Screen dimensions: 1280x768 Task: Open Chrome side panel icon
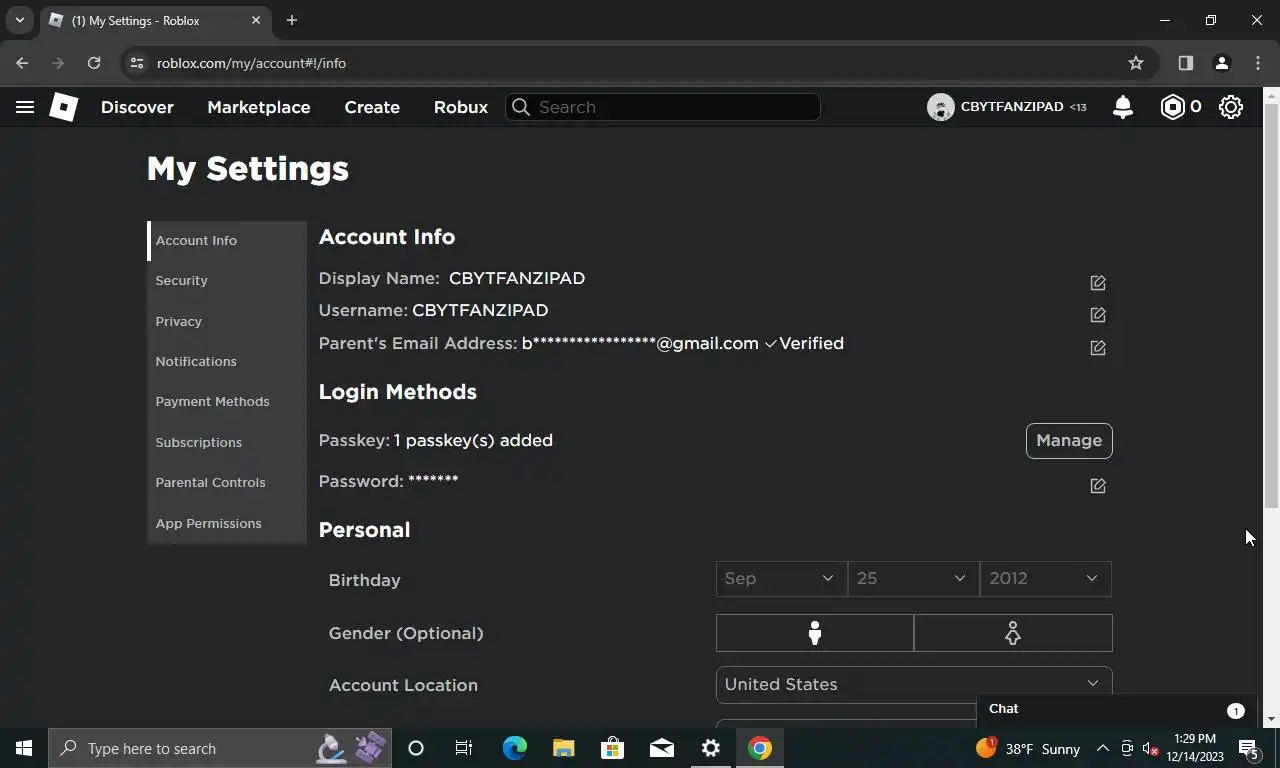(x=1186, y=63)
